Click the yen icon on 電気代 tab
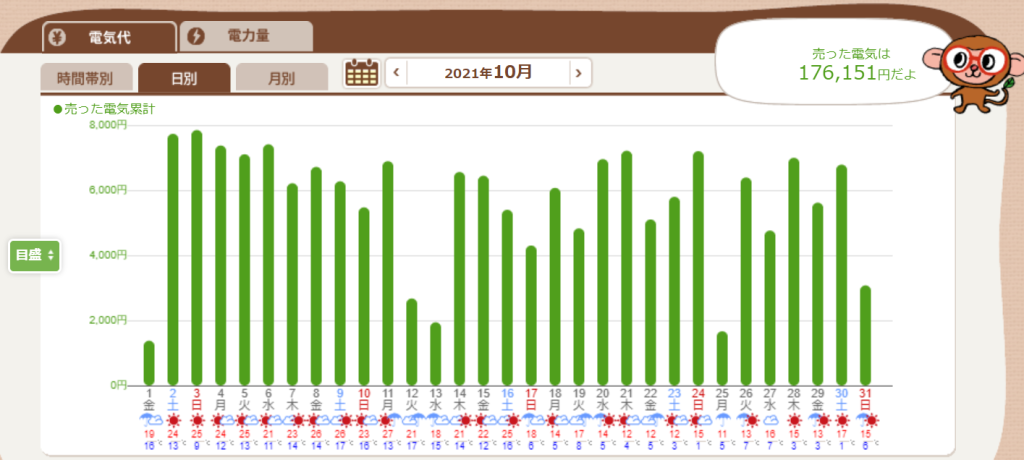Screen dimensions: 1024x460 pos(63,37)
